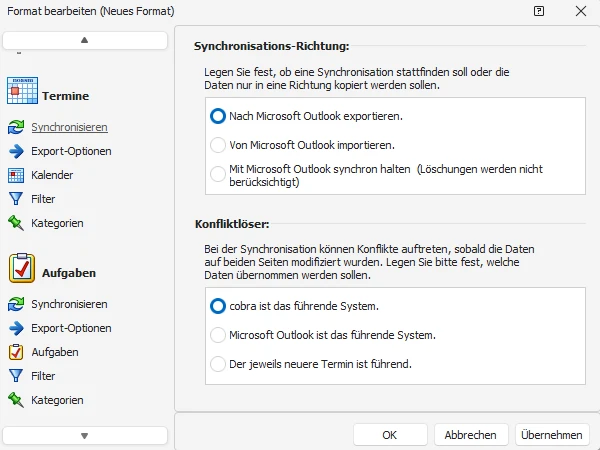600x450 pixels.
Task: Confirm with the OK button
Action: pos(390,435)
